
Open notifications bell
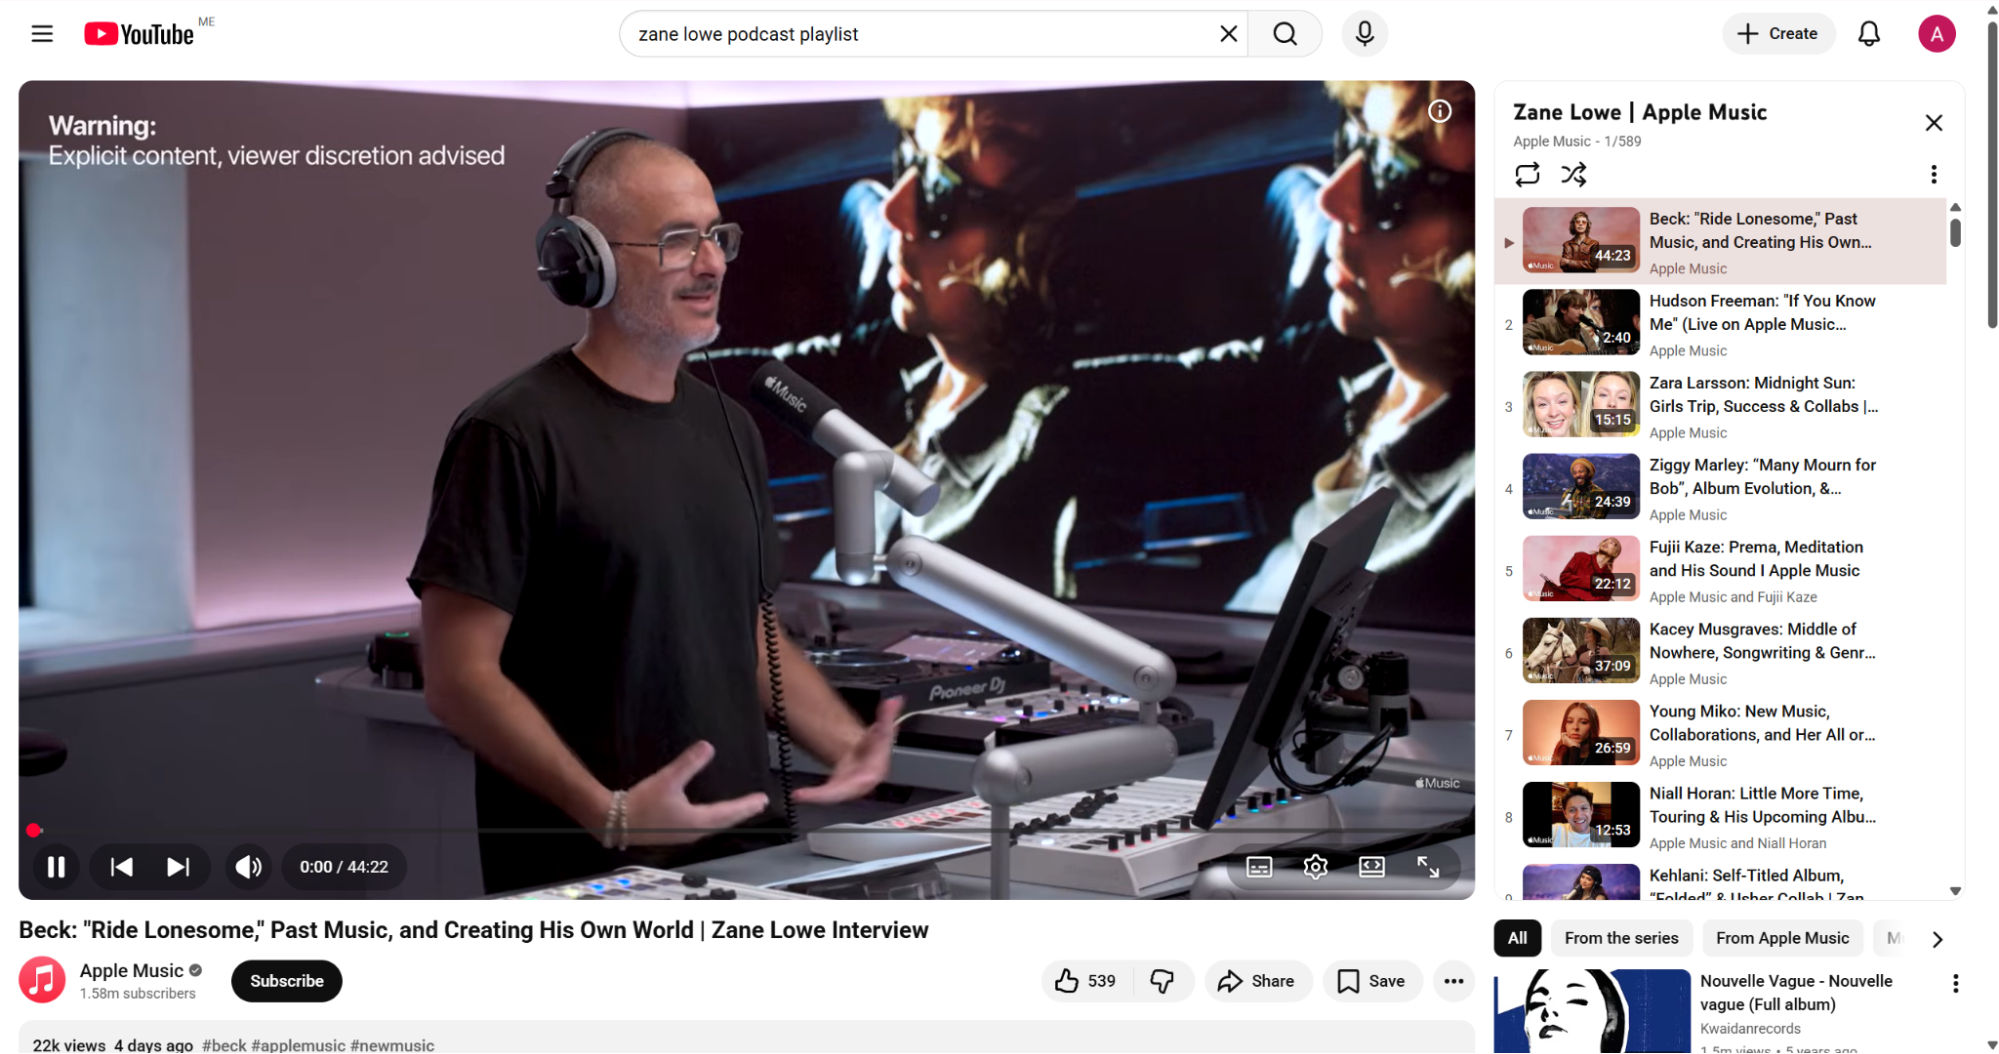click(x=1868, y=34)
